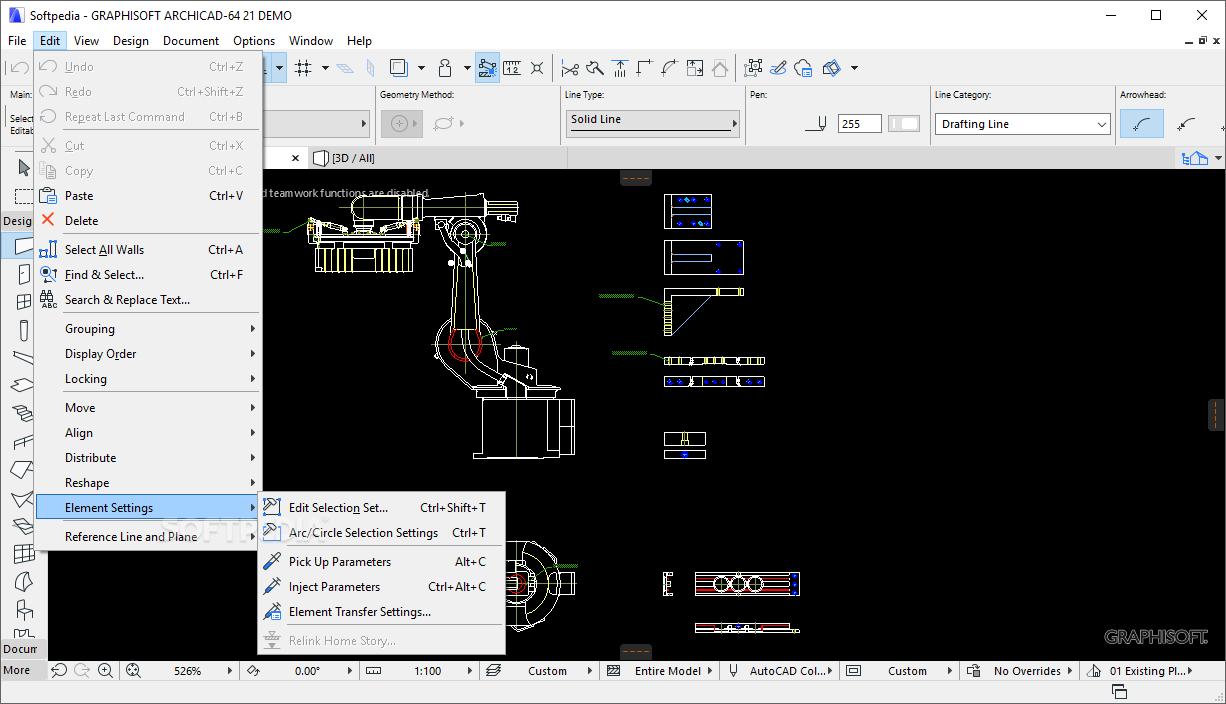Click the pen number 255 field
This screenshot has width=1226, height=704.
click(860, 124)
